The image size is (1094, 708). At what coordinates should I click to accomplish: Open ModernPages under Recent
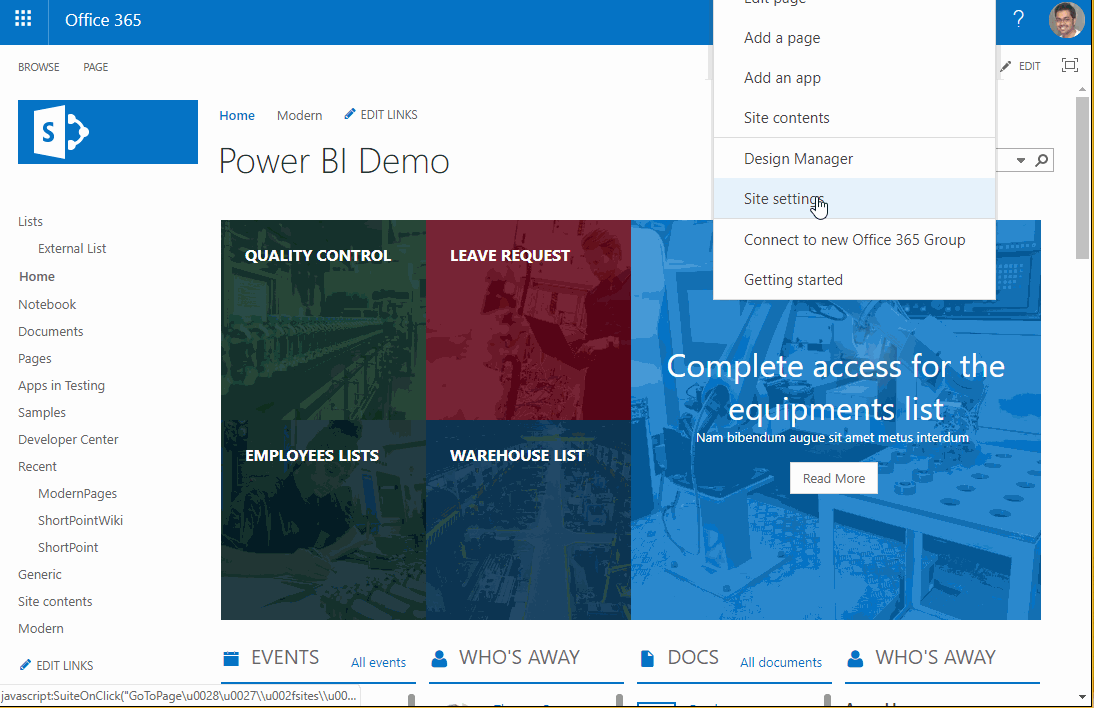[77, 493]
